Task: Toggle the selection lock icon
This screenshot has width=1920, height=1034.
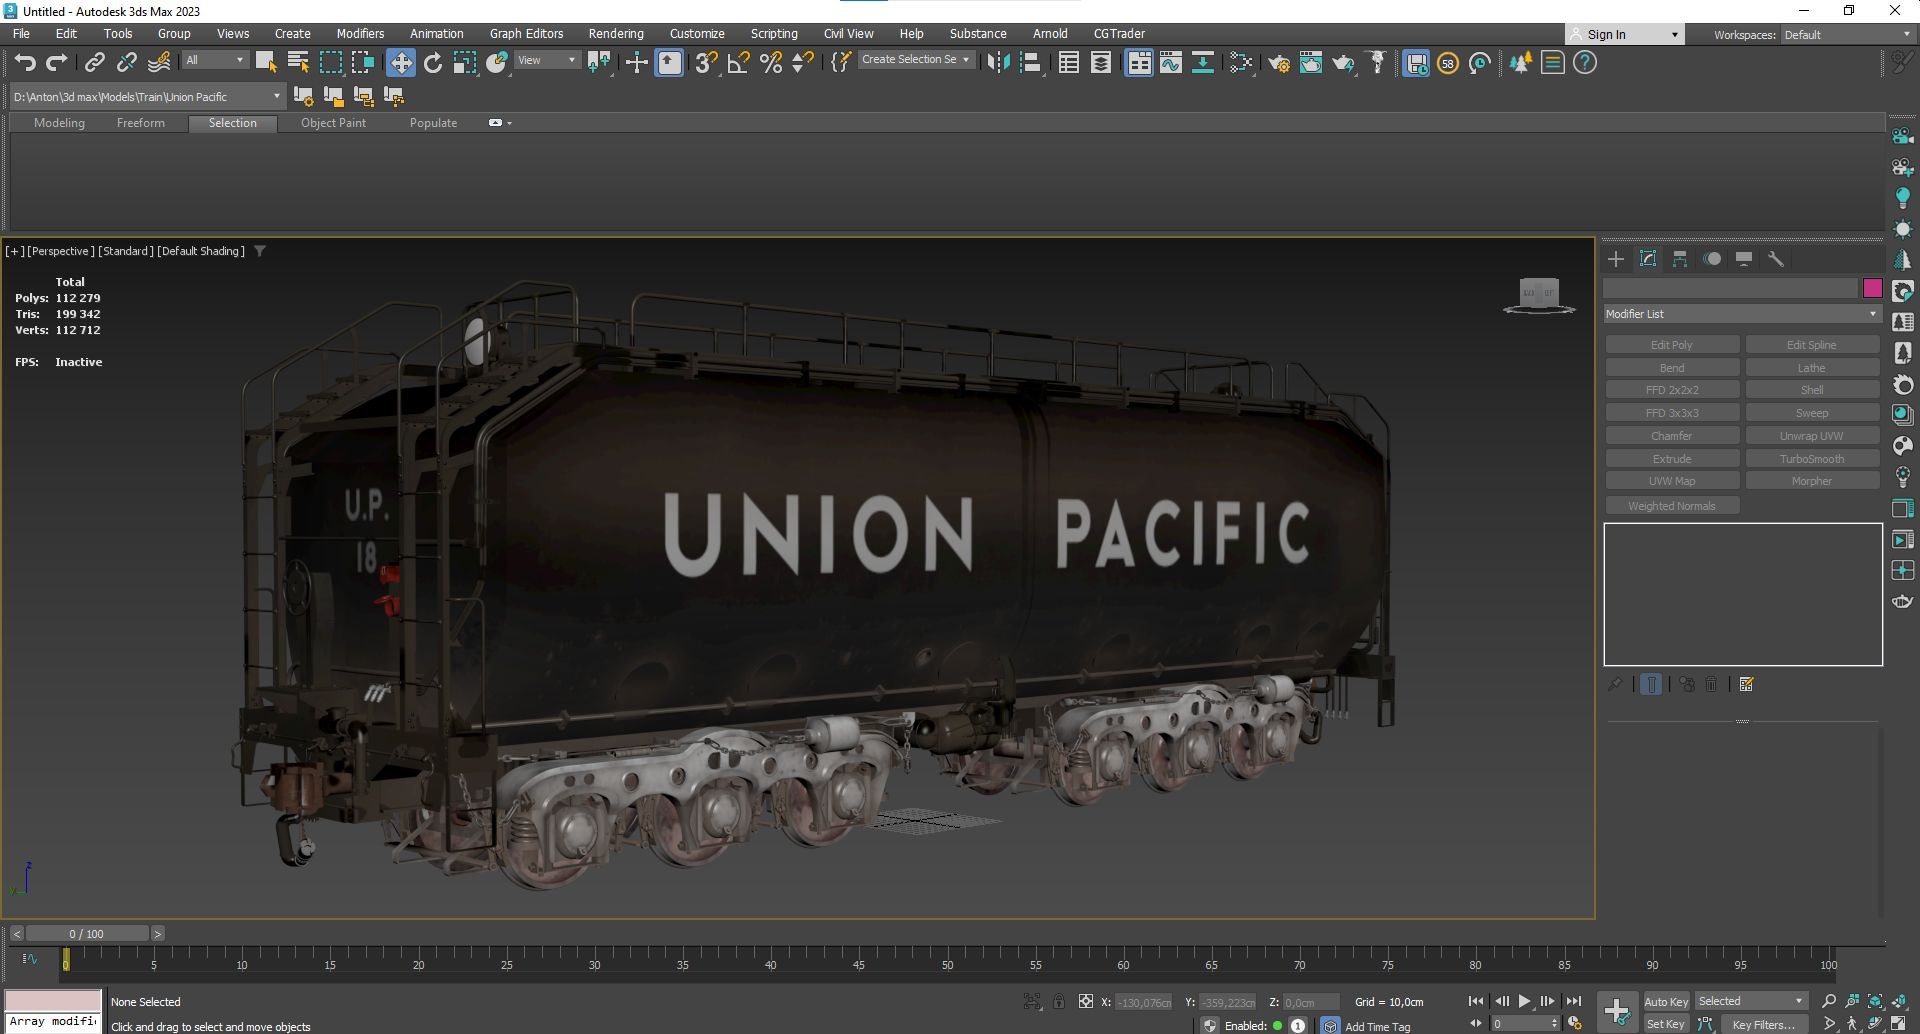Action: 1059,1001
